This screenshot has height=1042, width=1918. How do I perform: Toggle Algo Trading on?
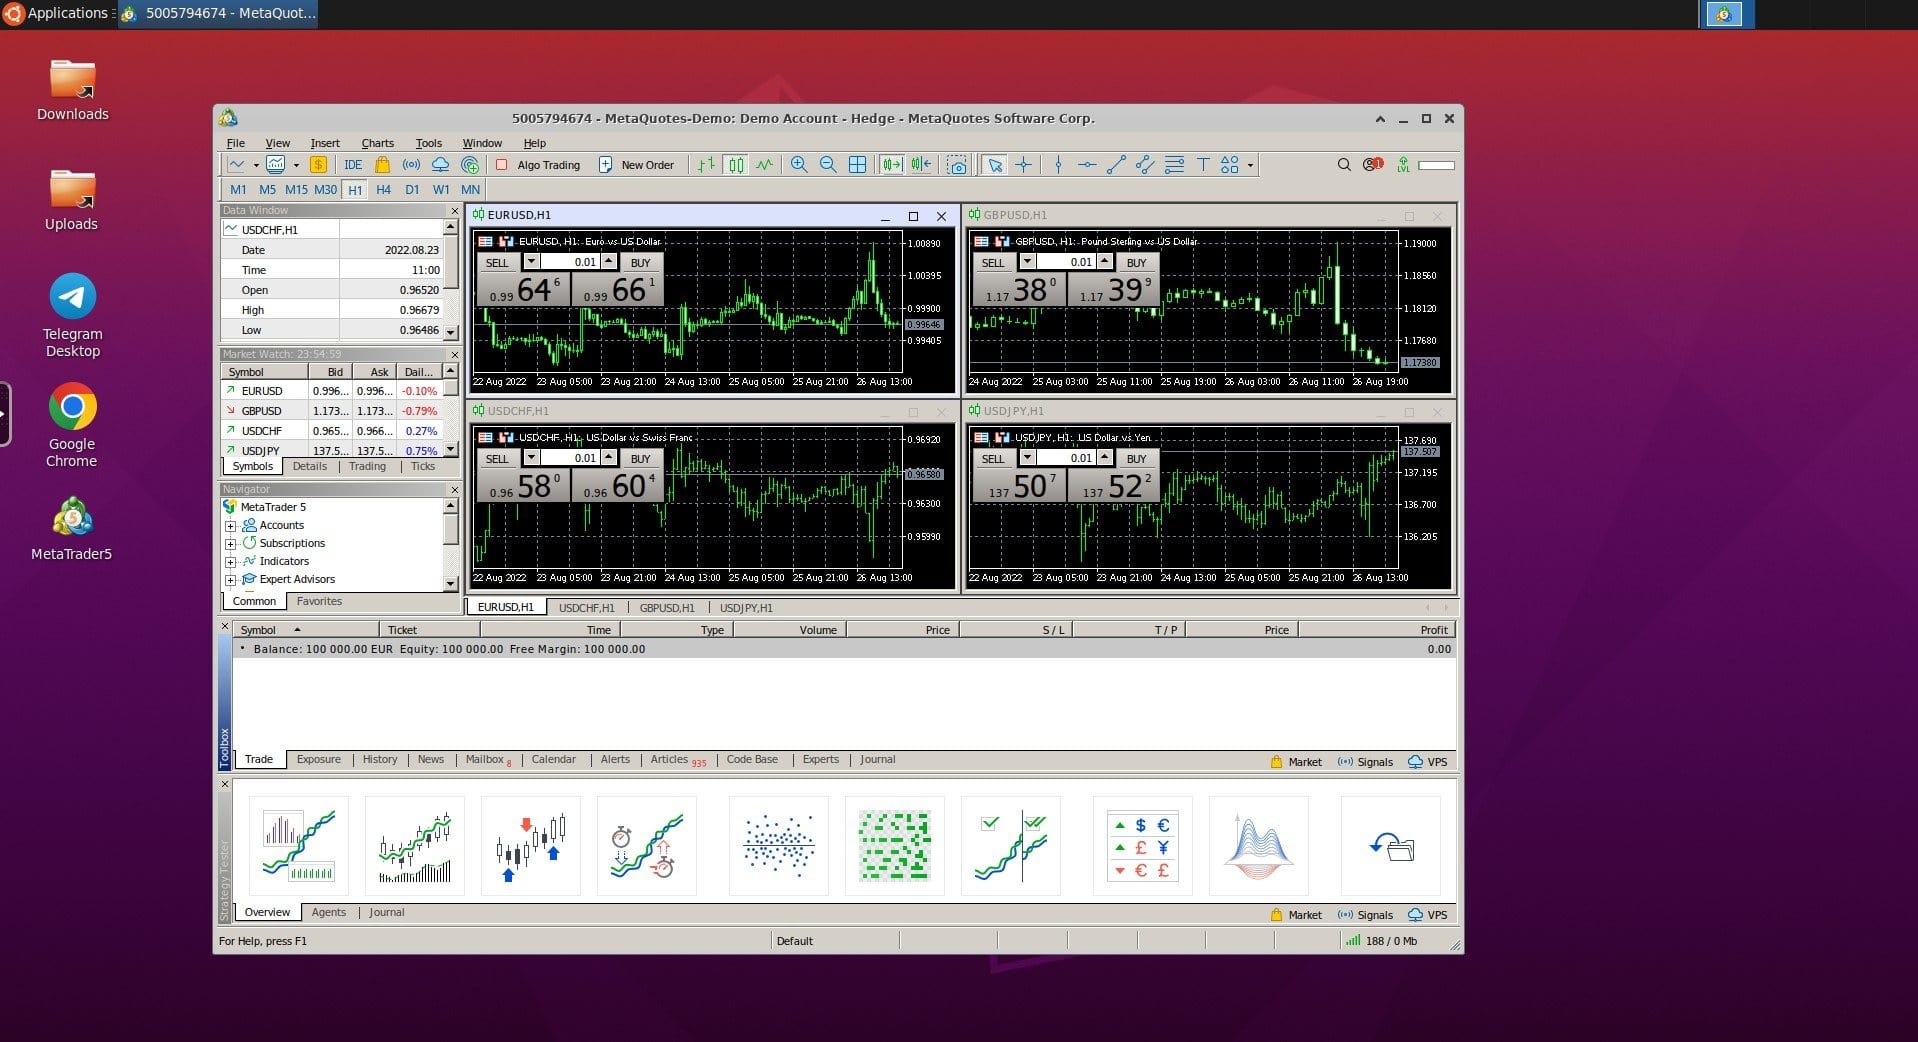pyautogui.click(x=540, y=165)
